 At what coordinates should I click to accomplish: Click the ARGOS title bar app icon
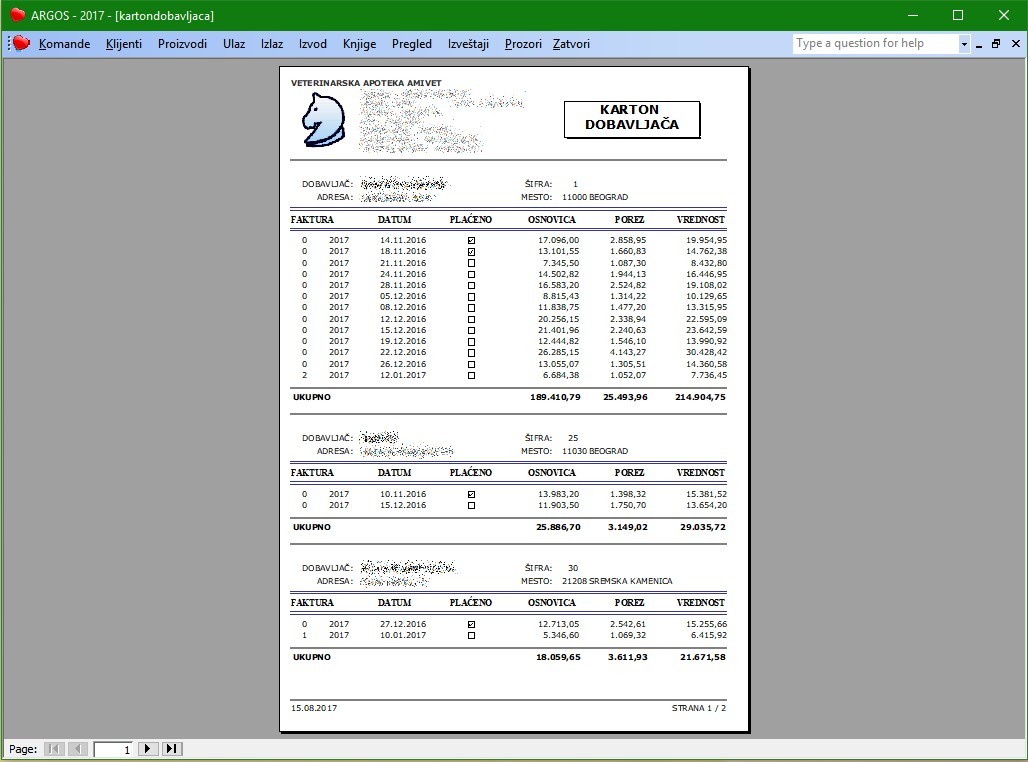click(x=18, y=14)
